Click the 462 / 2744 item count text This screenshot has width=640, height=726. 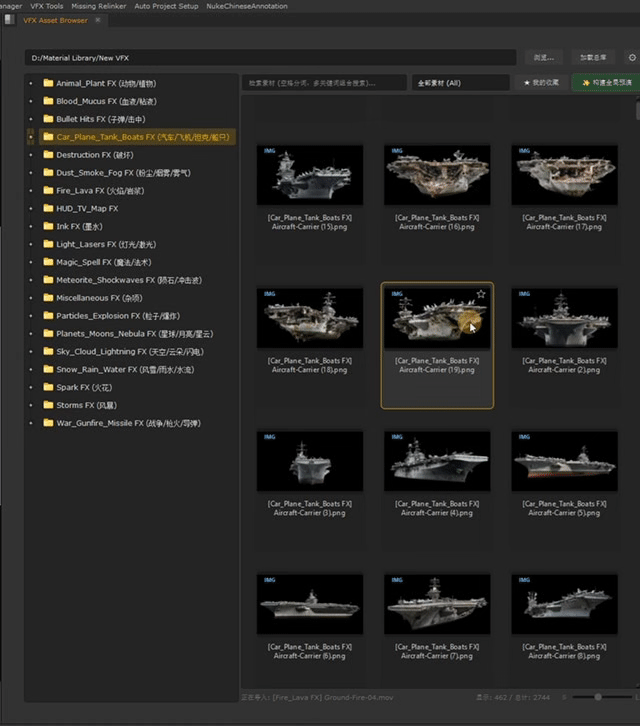pos(513,697)
